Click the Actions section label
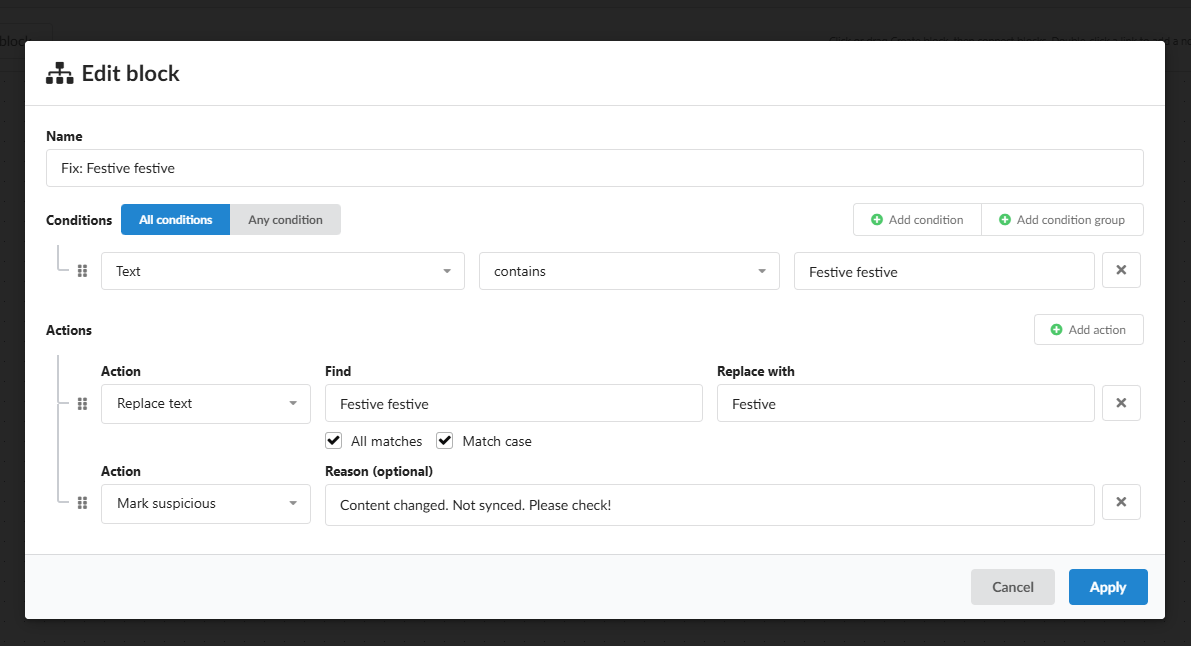 point(69,330)
